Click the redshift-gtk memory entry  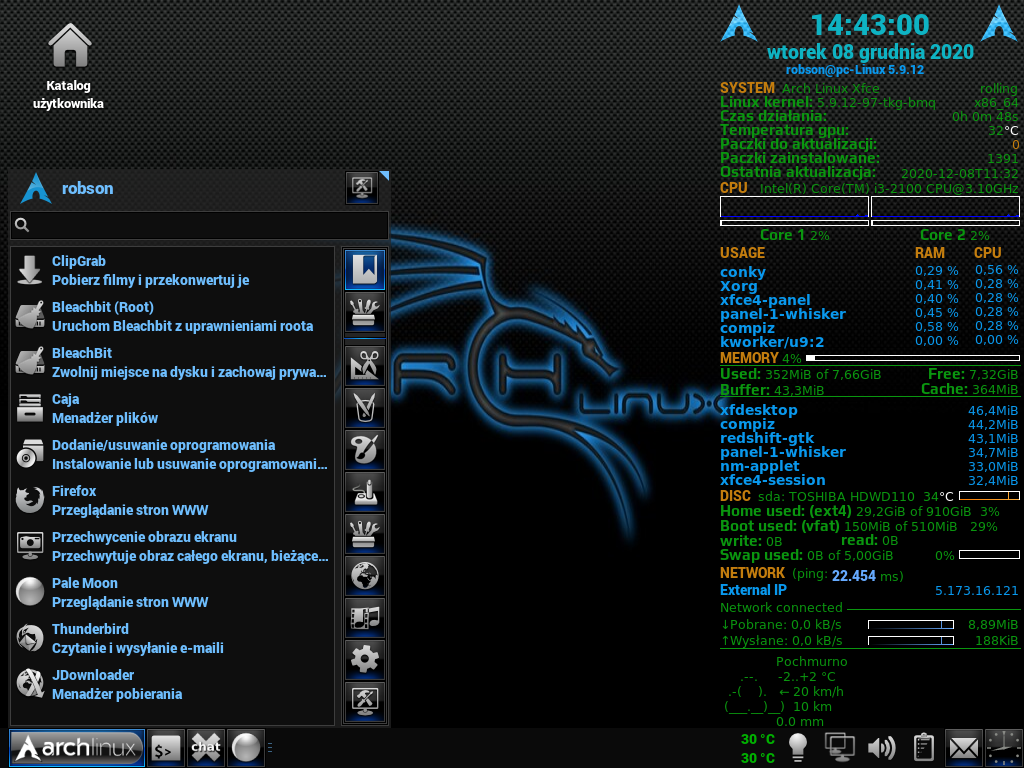[767, 438]
